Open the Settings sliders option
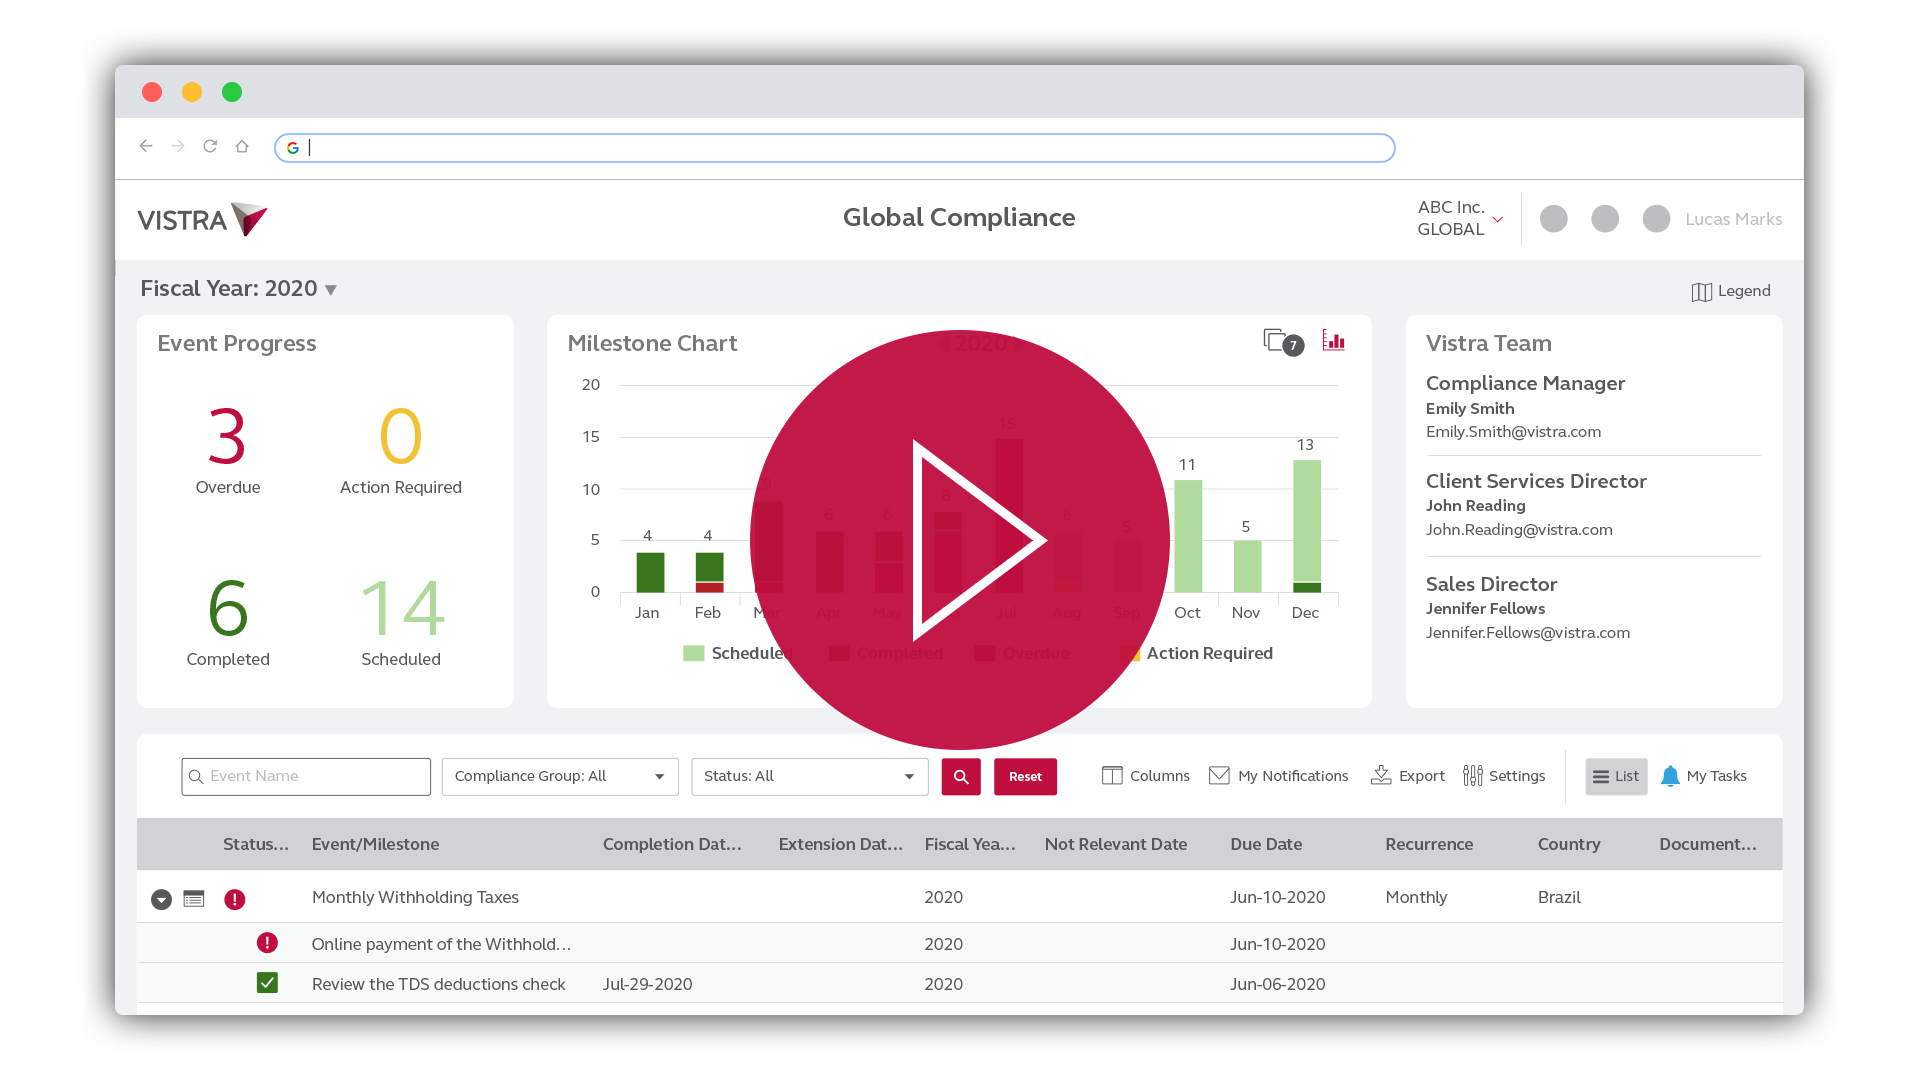The width and height of the screenshot is (1920, 1080). 1504,776
